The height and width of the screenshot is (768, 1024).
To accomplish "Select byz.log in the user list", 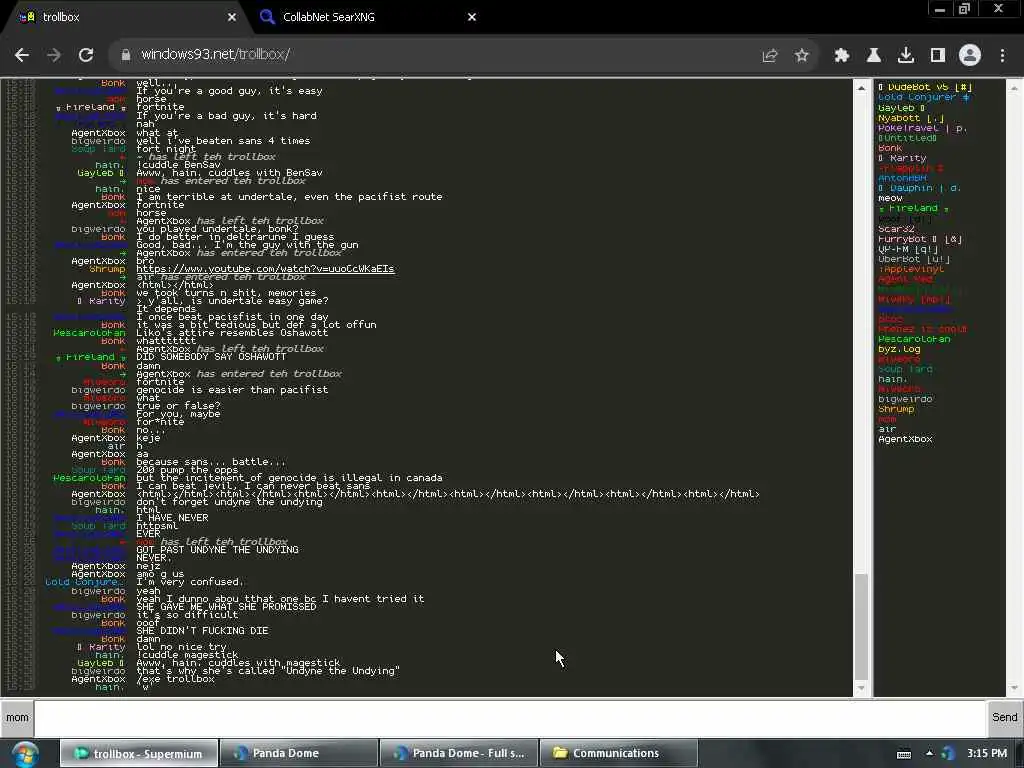I will [x=899, y=349].
